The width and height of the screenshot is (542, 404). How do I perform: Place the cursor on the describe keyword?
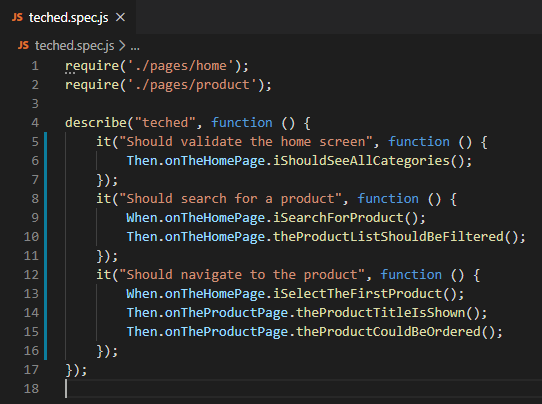96,123
